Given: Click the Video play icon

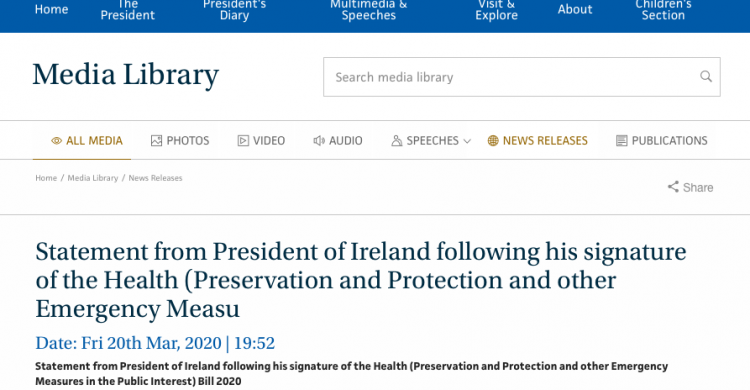Looking at the screenshot, I should (x=243, y=141).
